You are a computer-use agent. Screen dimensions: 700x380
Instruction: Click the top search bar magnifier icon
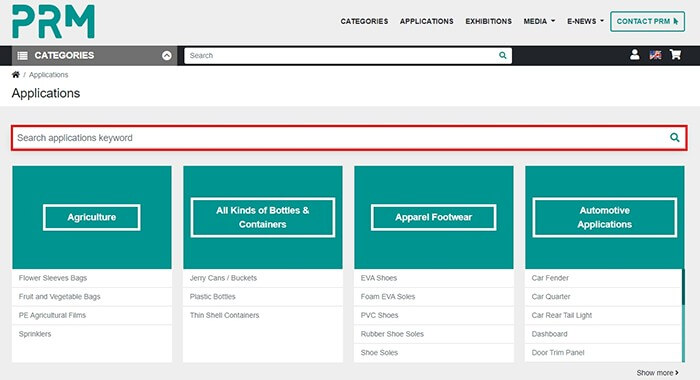pos(503,55)
